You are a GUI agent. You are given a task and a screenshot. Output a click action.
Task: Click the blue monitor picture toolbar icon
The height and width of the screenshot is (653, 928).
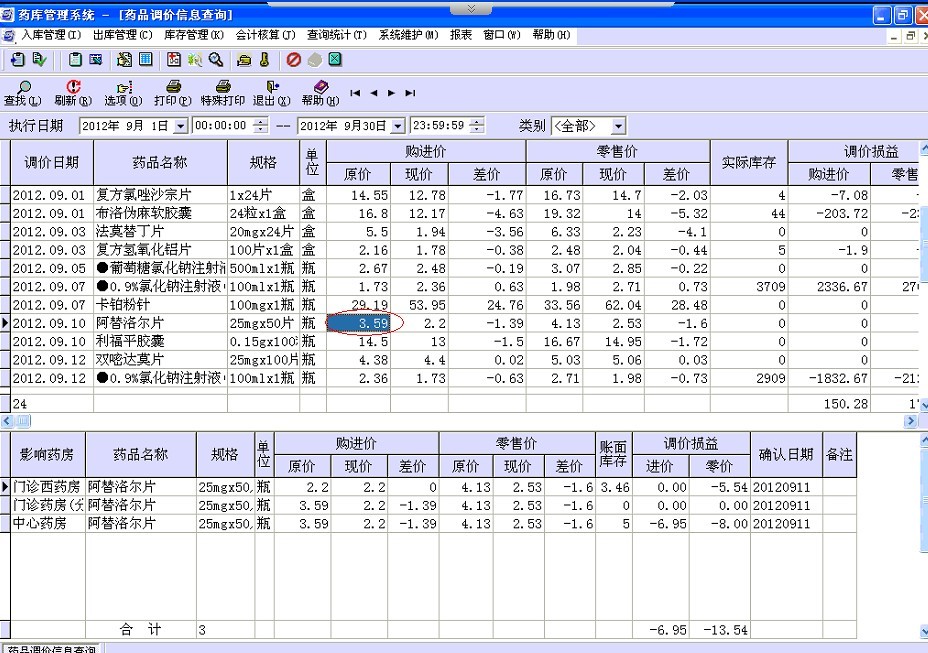click(x=95, y=59)
